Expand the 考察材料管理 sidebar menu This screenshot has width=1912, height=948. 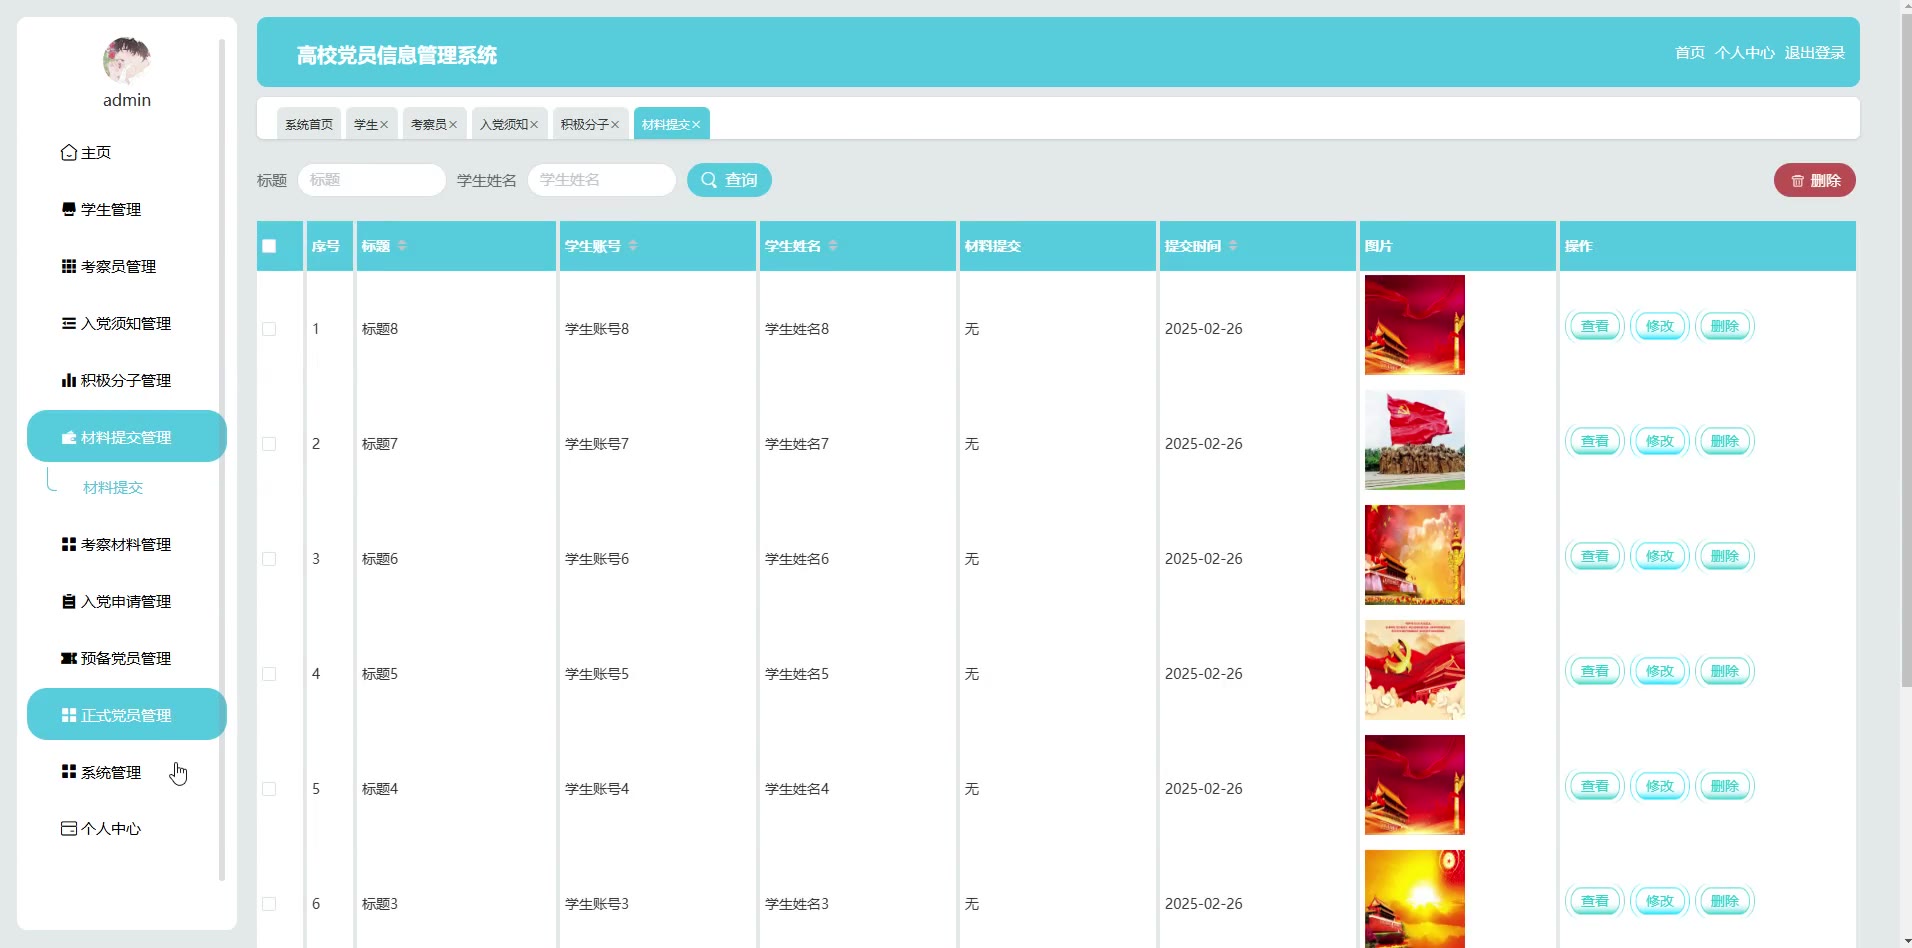click(127, 545)
